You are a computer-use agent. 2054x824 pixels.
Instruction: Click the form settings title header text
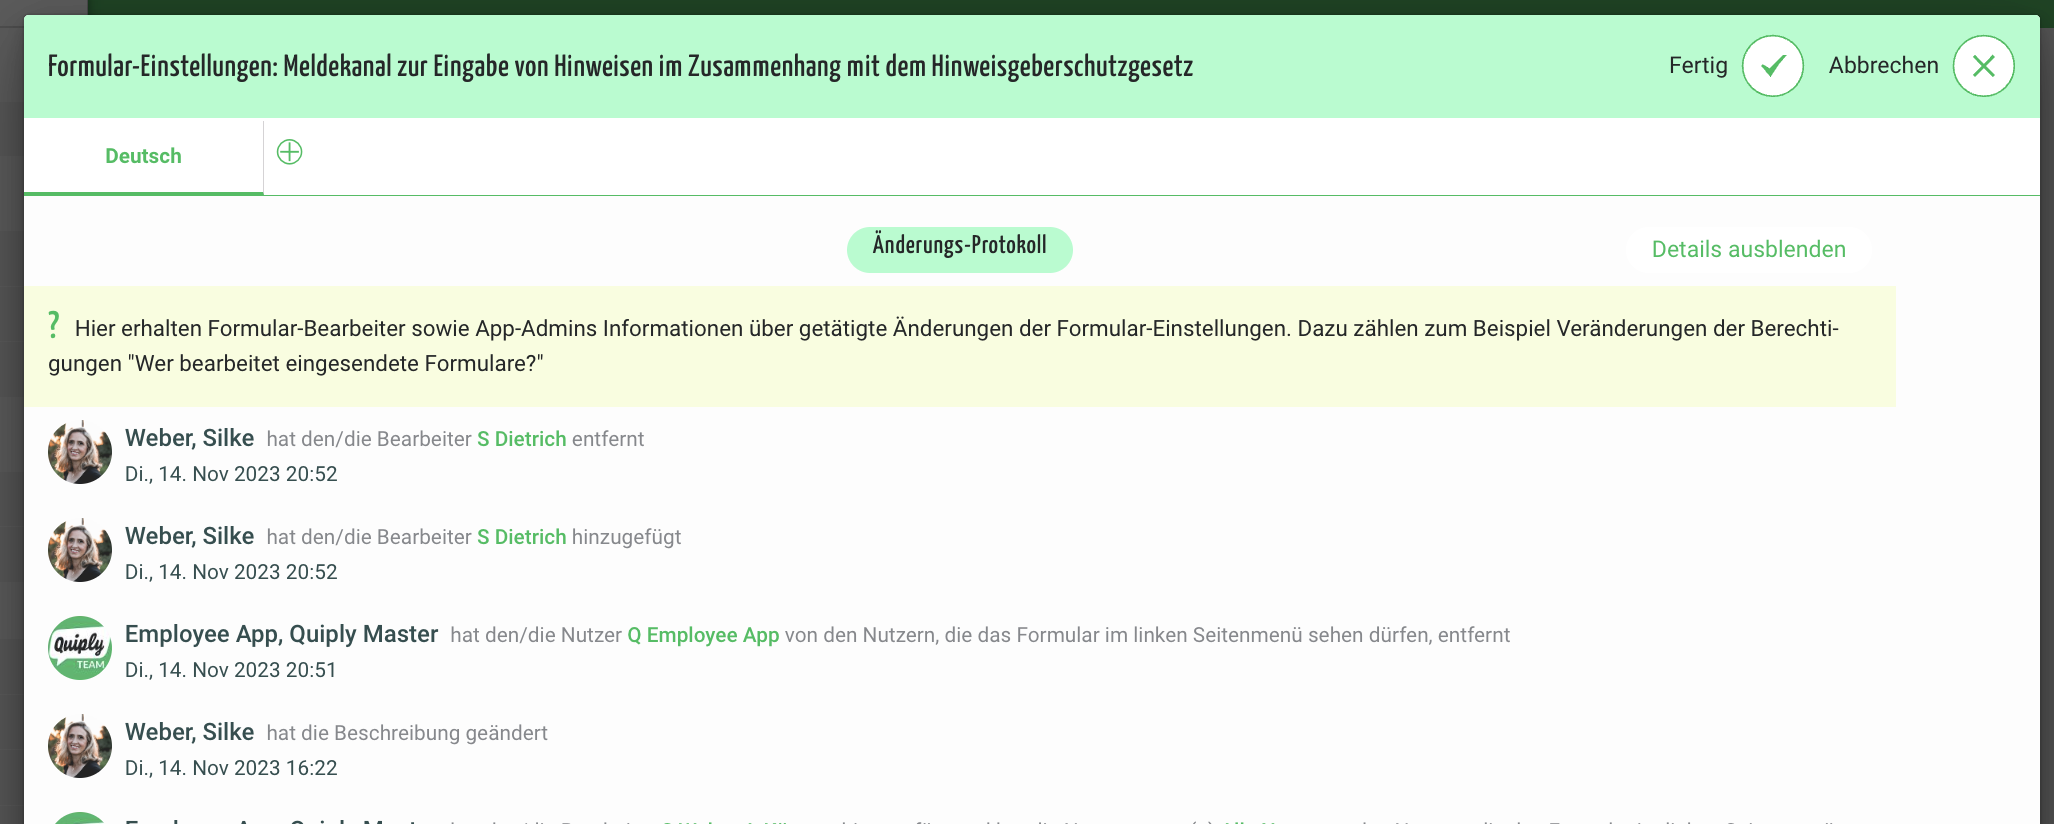(620, 67)
